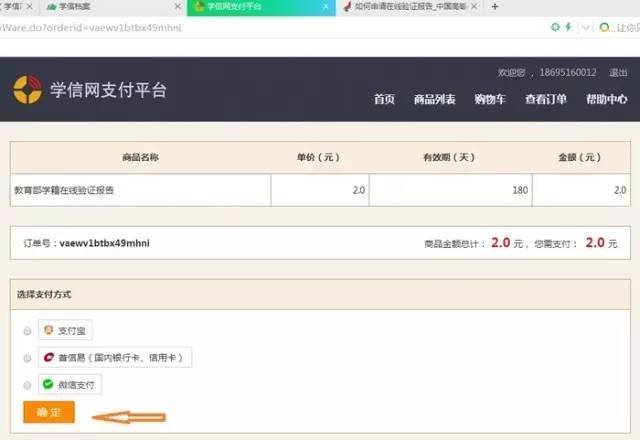Close the 学信网支付平台 browser tab
The height and width of the screenshot is (440, 640).
click(326, 7)
